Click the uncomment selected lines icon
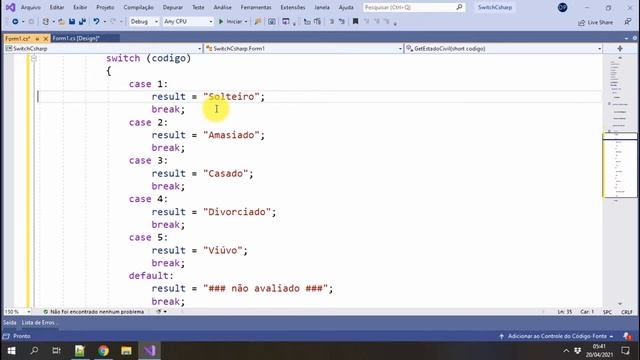The image size is (640, 360). click(x=342, y=22)
